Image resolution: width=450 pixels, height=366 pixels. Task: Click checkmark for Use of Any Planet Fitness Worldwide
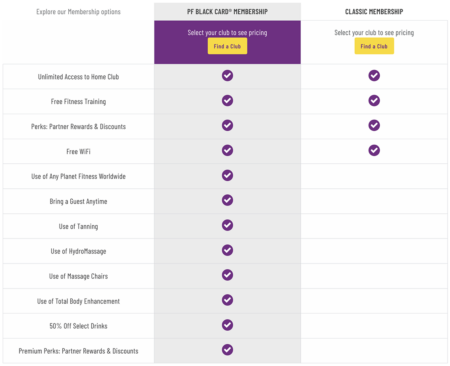coord(227,175)
